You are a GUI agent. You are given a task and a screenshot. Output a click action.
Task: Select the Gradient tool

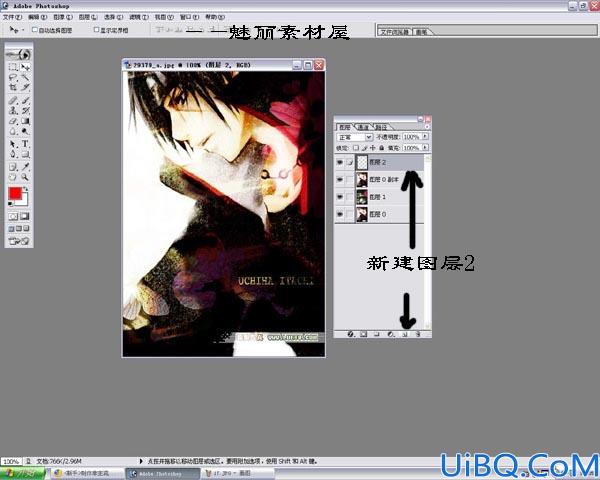coord(25,121)
